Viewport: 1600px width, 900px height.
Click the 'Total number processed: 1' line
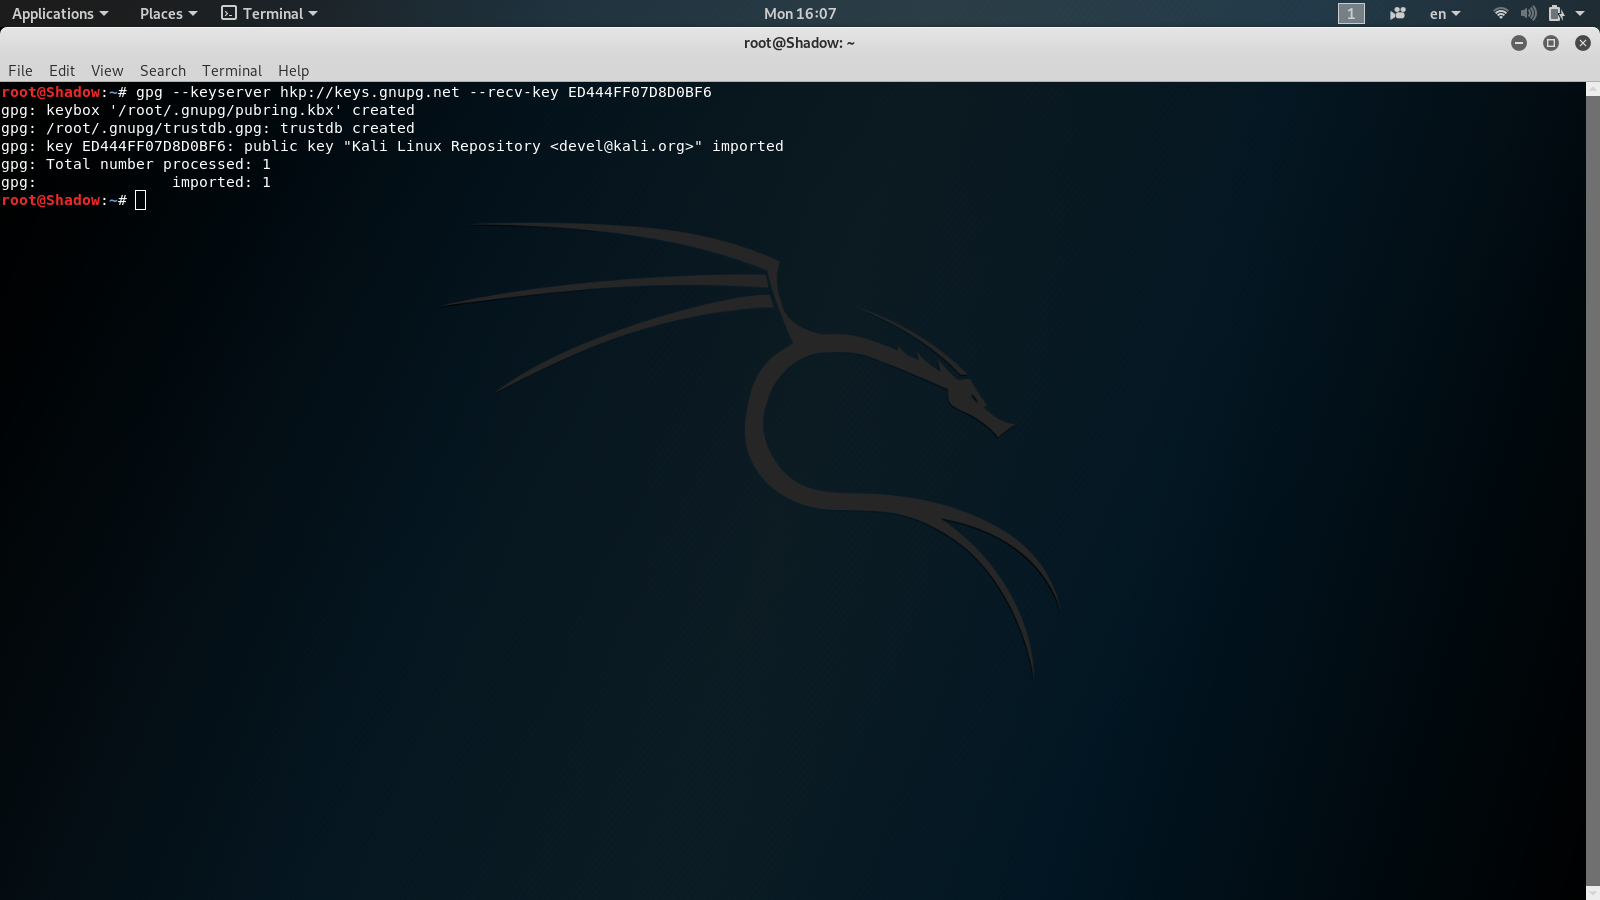tap(136, 164)
